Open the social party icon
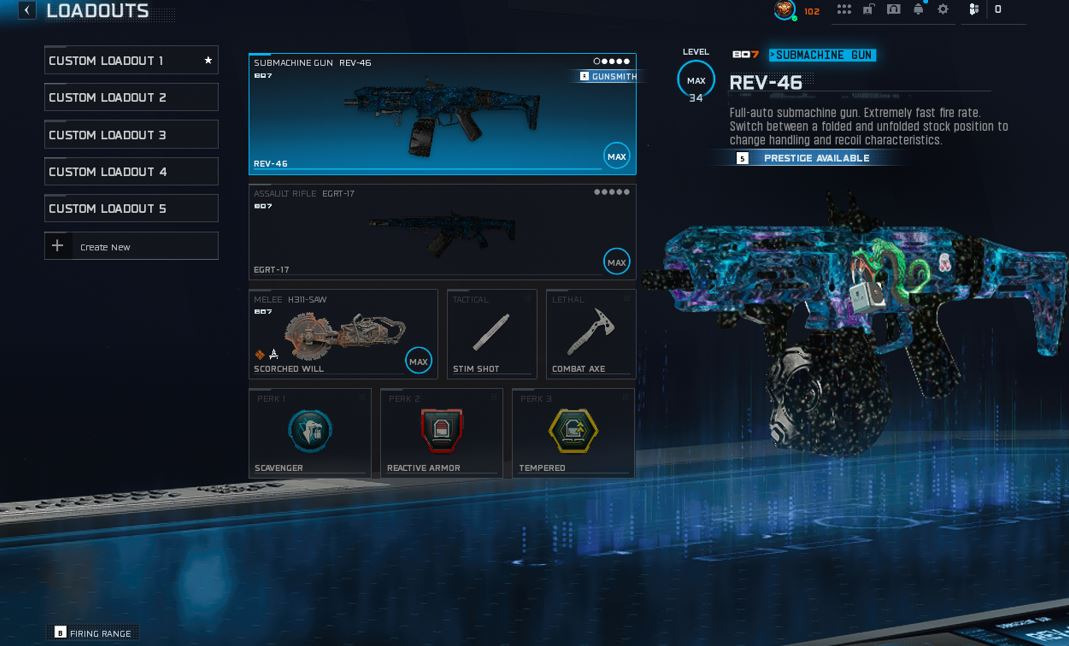Image resolution: width=1069 pixels, height=646 pixels. coord(974,10)
